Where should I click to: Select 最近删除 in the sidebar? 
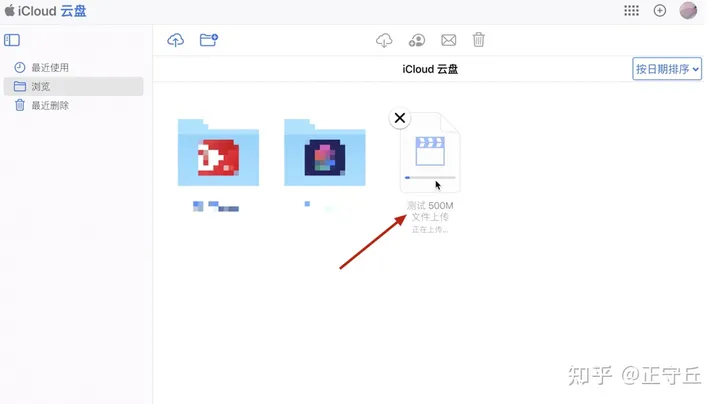73,105
